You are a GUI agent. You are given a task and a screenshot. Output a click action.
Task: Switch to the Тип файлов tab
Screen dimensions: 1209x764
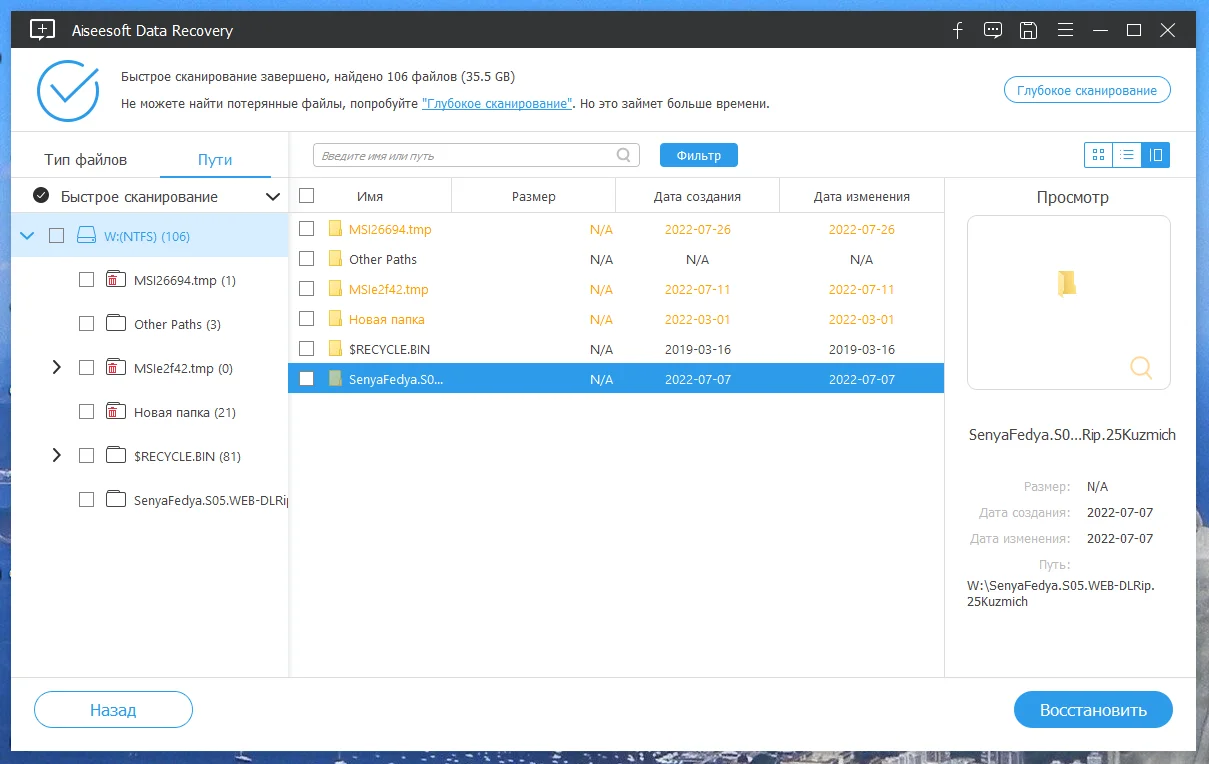(86, 160)
